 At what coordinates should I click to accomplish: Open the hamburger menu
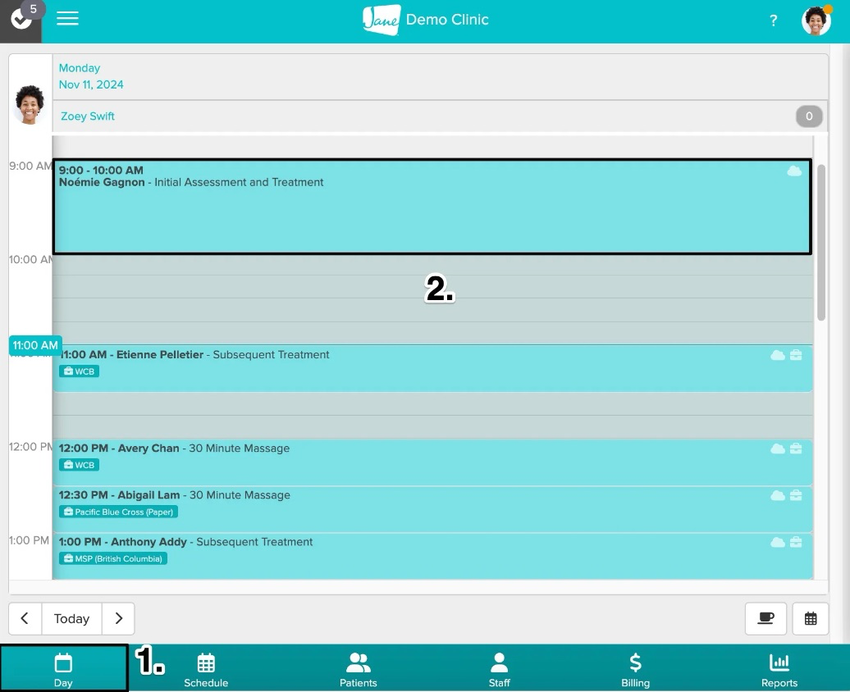68,18
